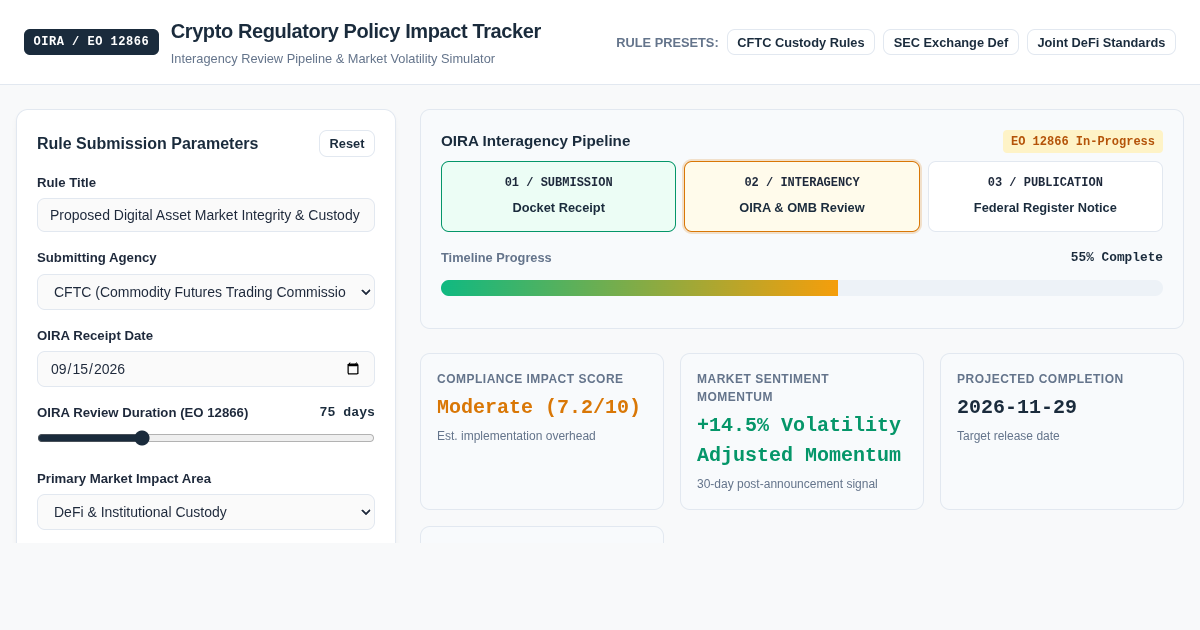Screen dimensions: 1200x630
Task: Select the 01 Submission Docket Receipt stage
Action: (x=558, y=196)
